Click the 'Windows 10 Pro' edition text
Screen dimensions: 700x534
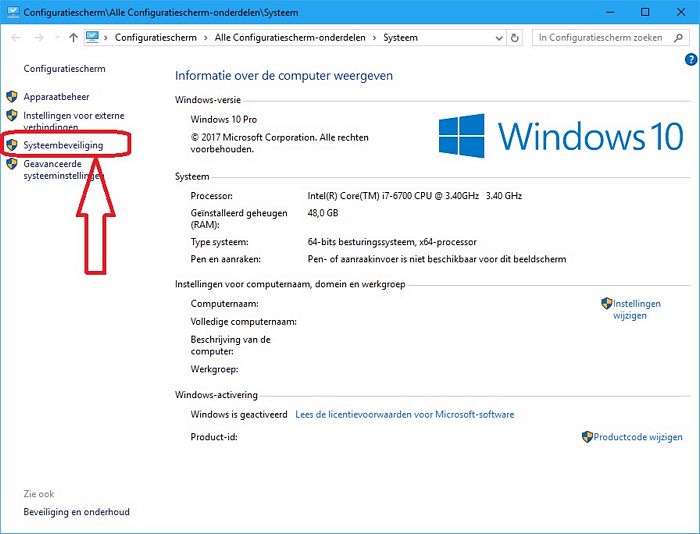click(x=224, y=119)
